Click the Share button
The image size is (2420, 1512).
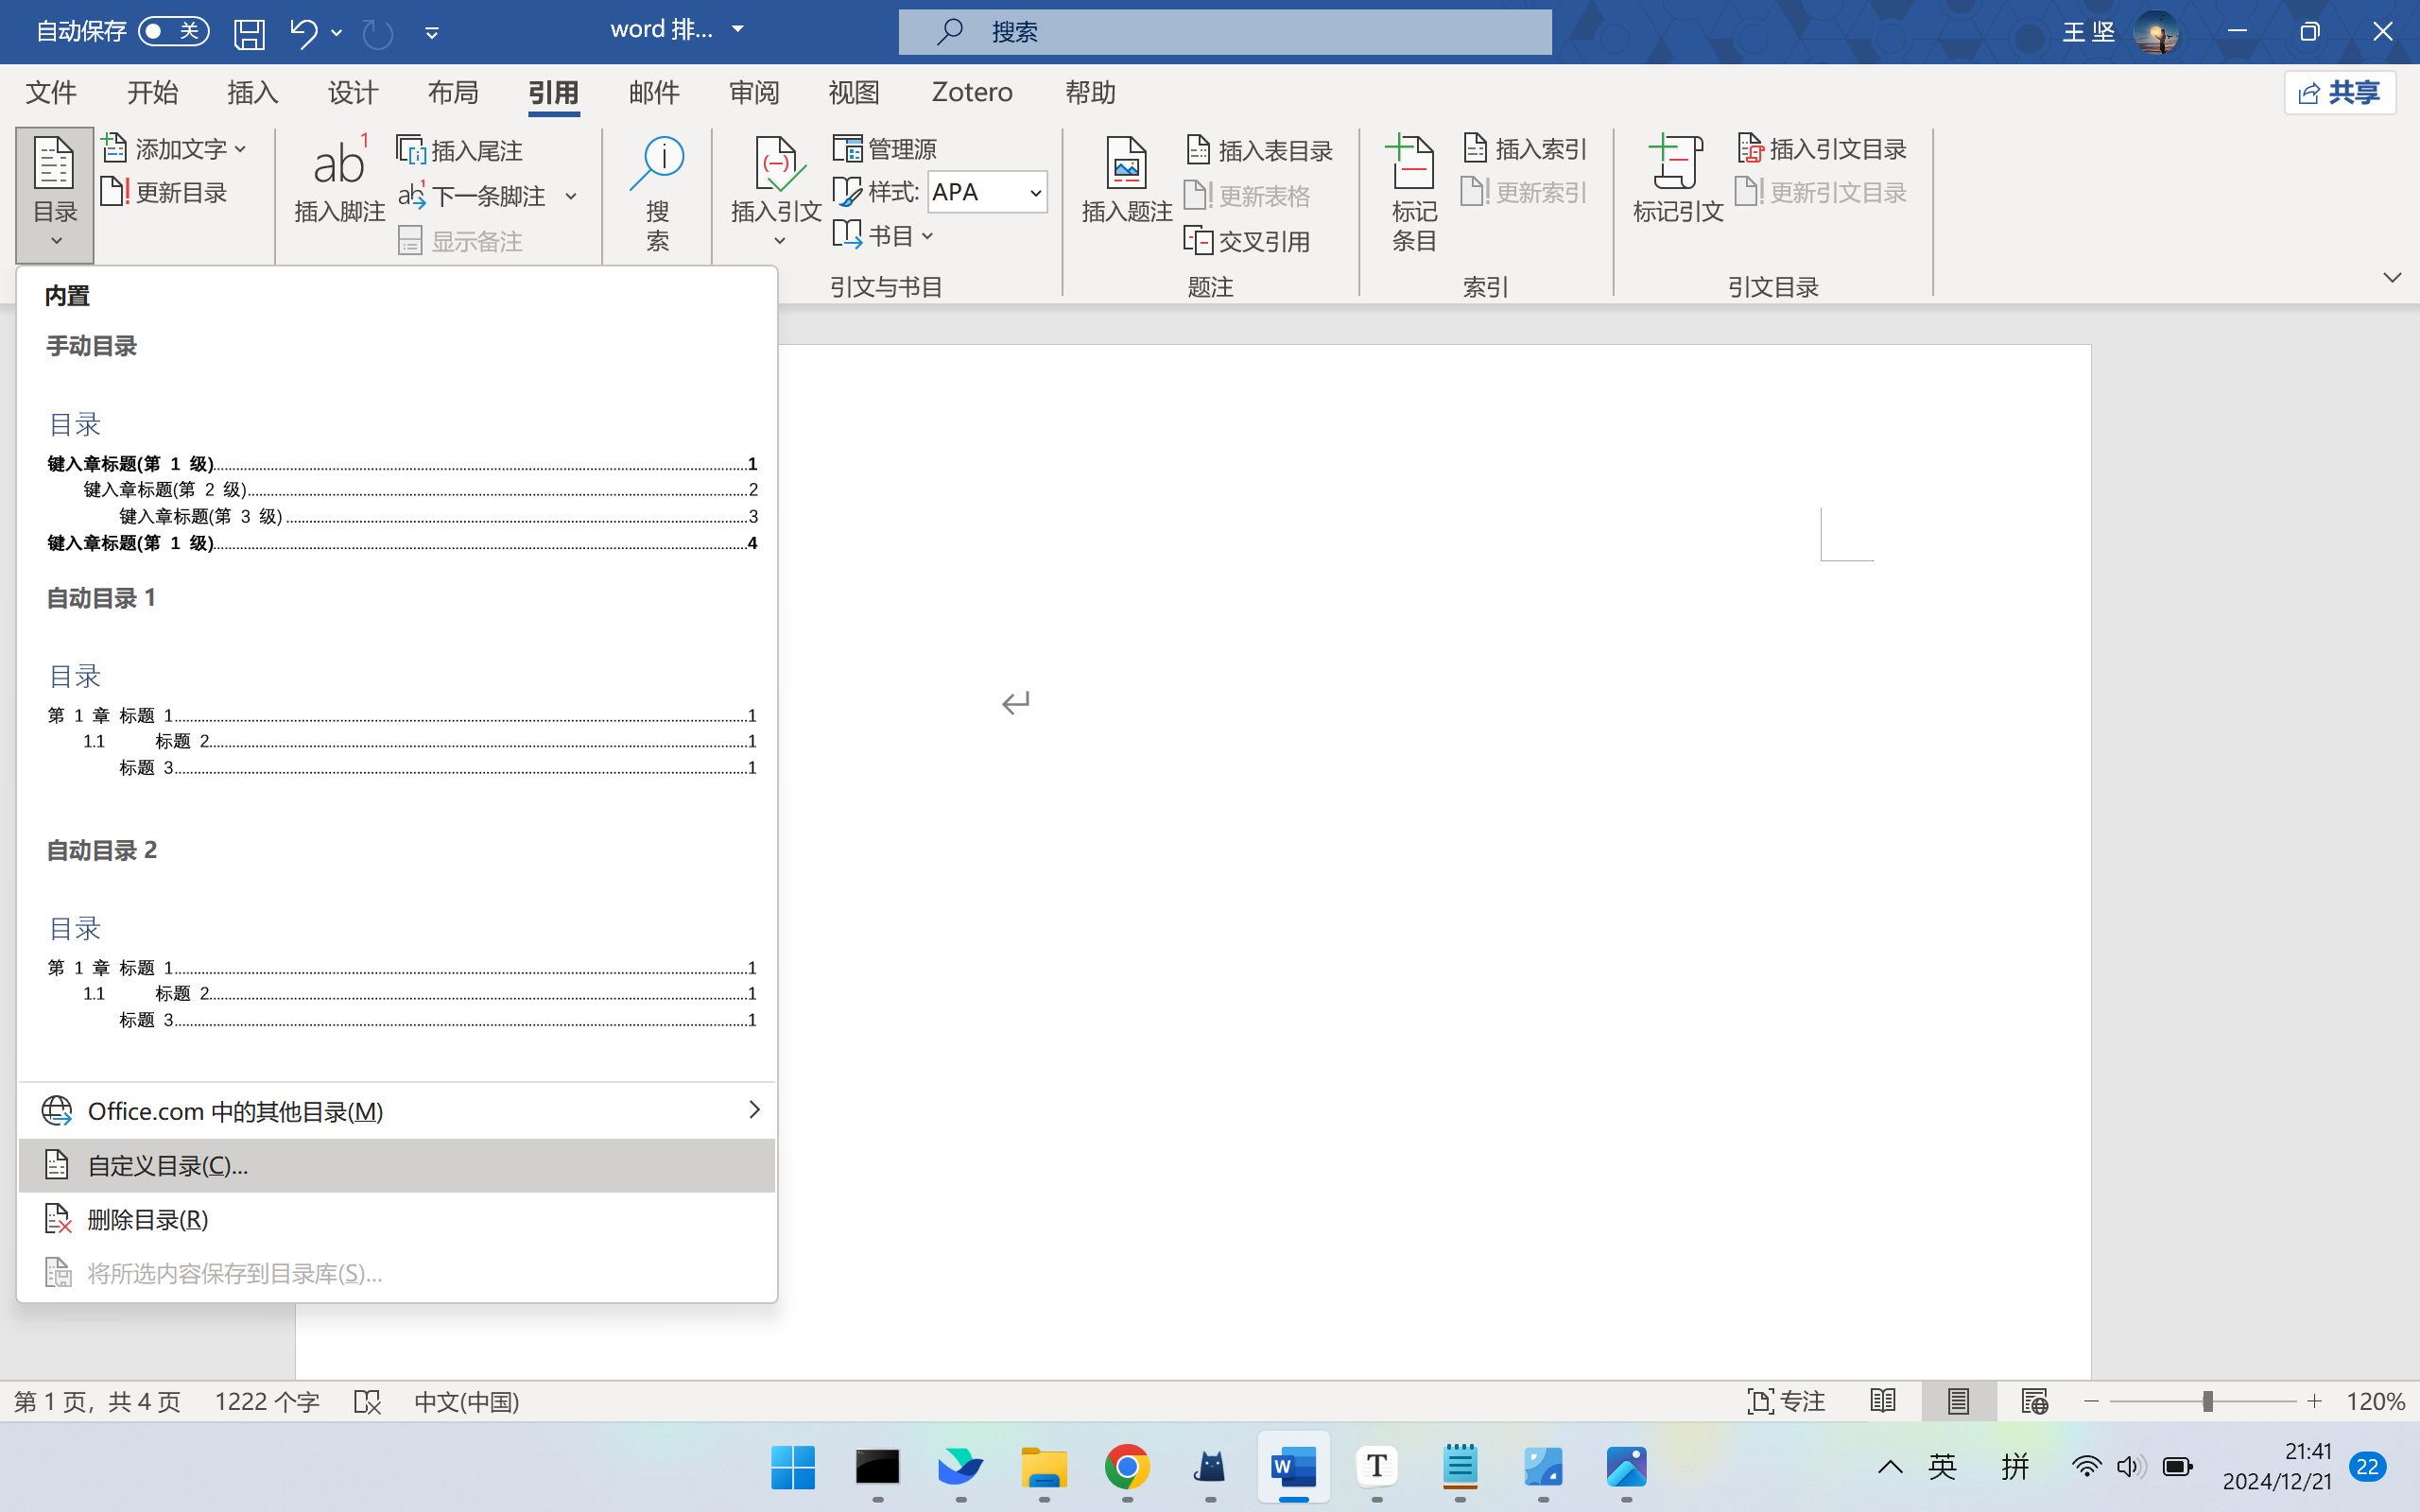[2339, 93]
